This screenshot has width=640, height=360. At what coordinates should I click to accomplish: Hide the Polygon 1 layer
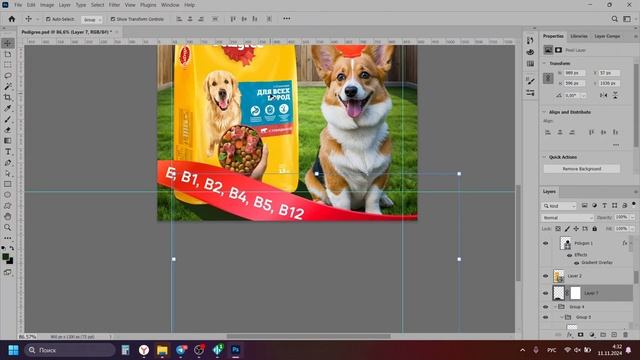546,243
